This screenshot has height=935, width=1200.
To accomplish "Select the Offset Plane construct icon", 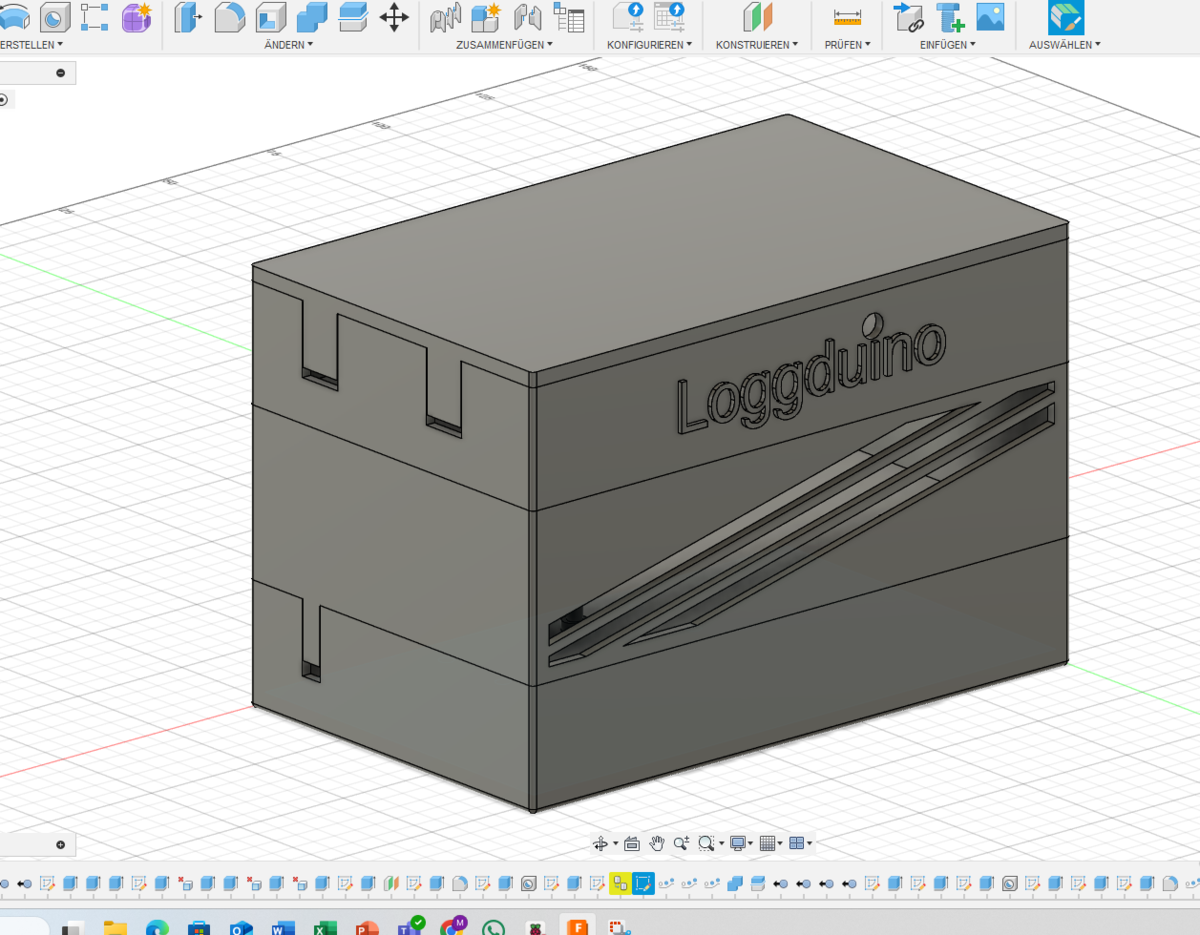I will tap(757, 16).
